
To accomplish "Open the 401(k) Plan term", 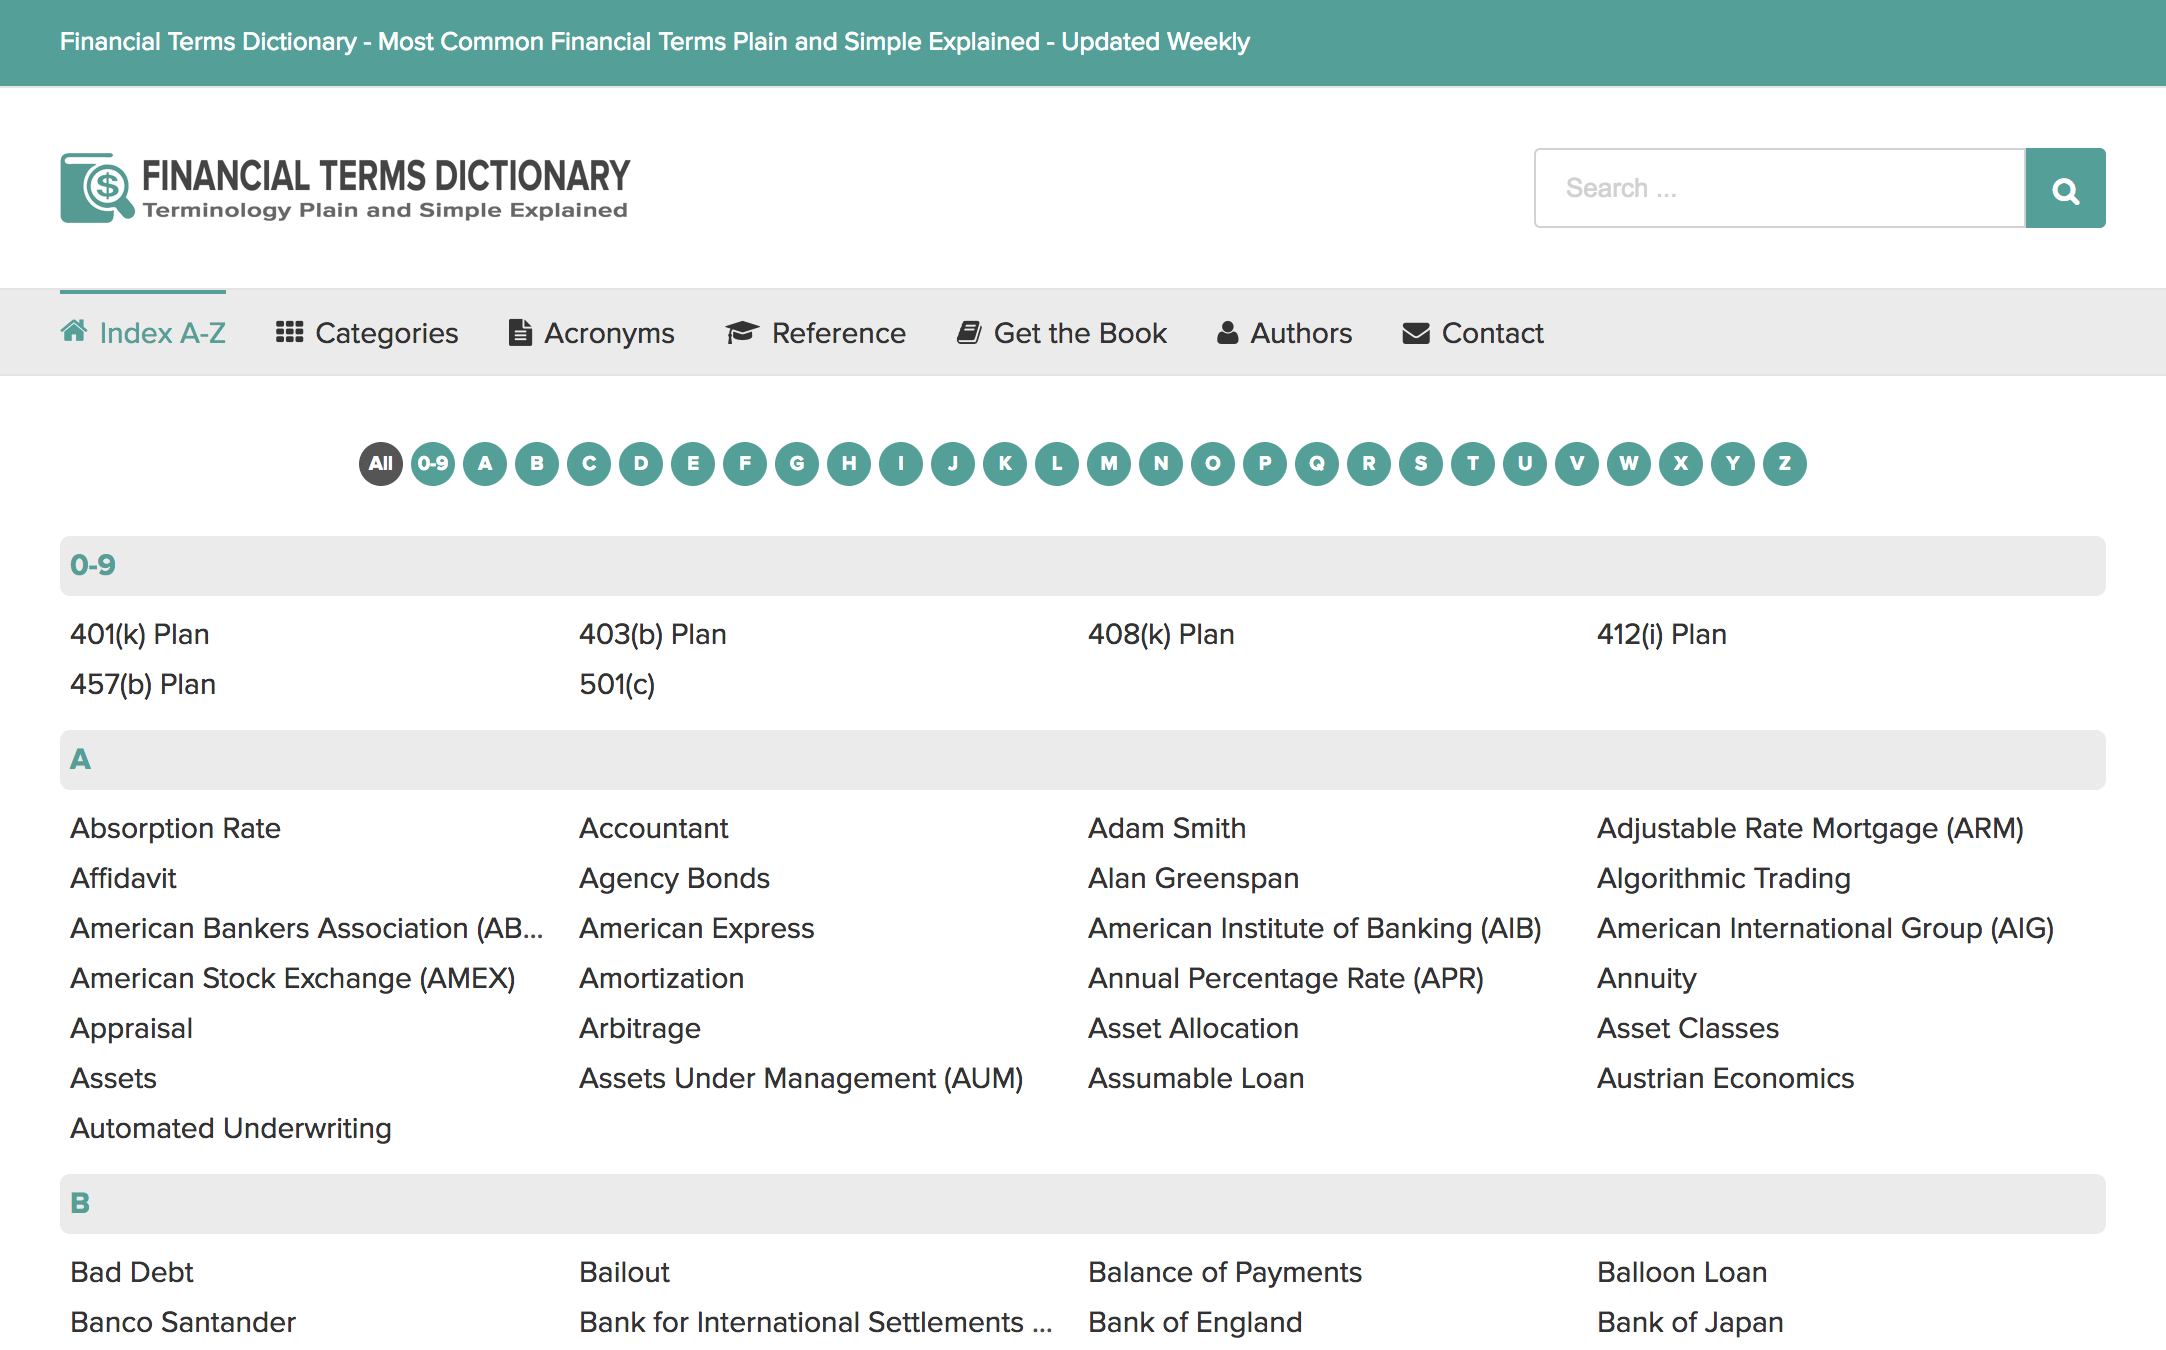I will [140, 634].
